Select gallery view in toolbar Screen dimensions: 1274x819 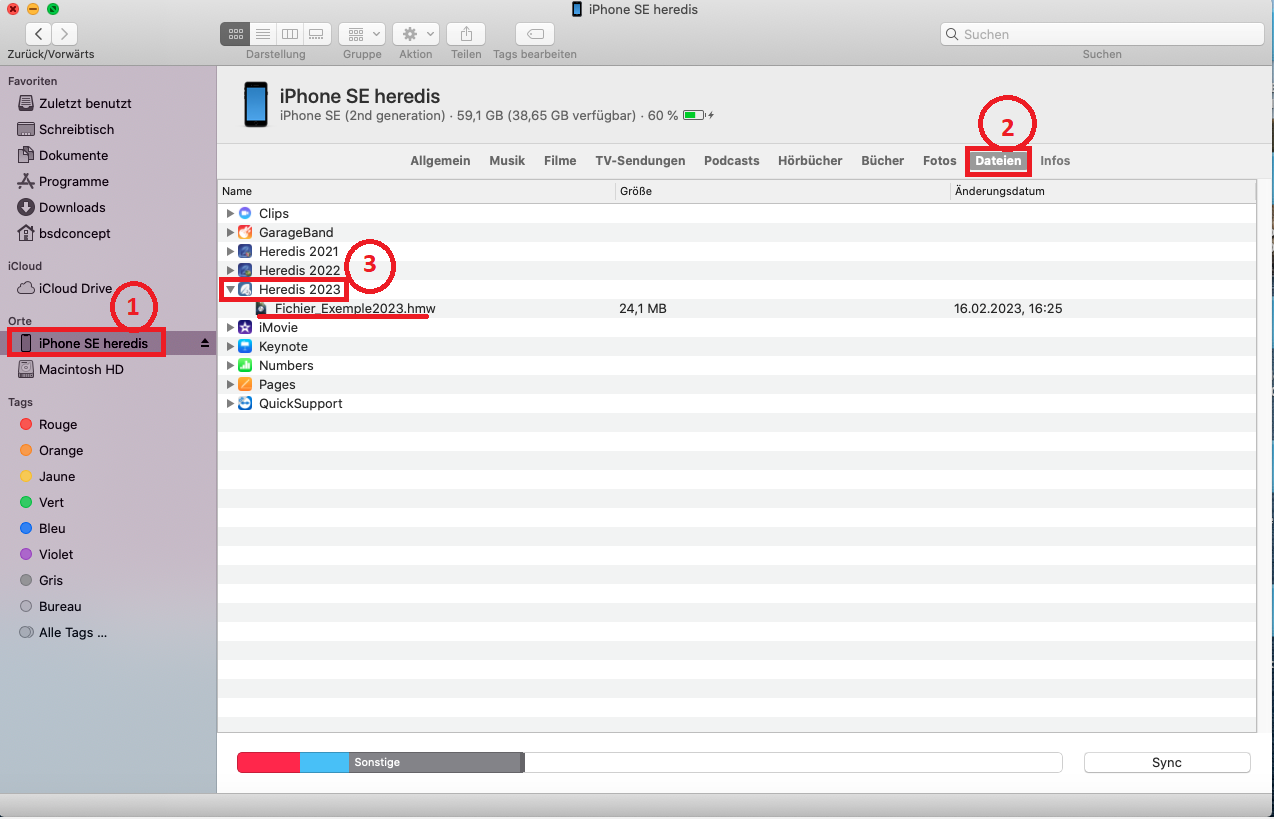tap(316, 34)
